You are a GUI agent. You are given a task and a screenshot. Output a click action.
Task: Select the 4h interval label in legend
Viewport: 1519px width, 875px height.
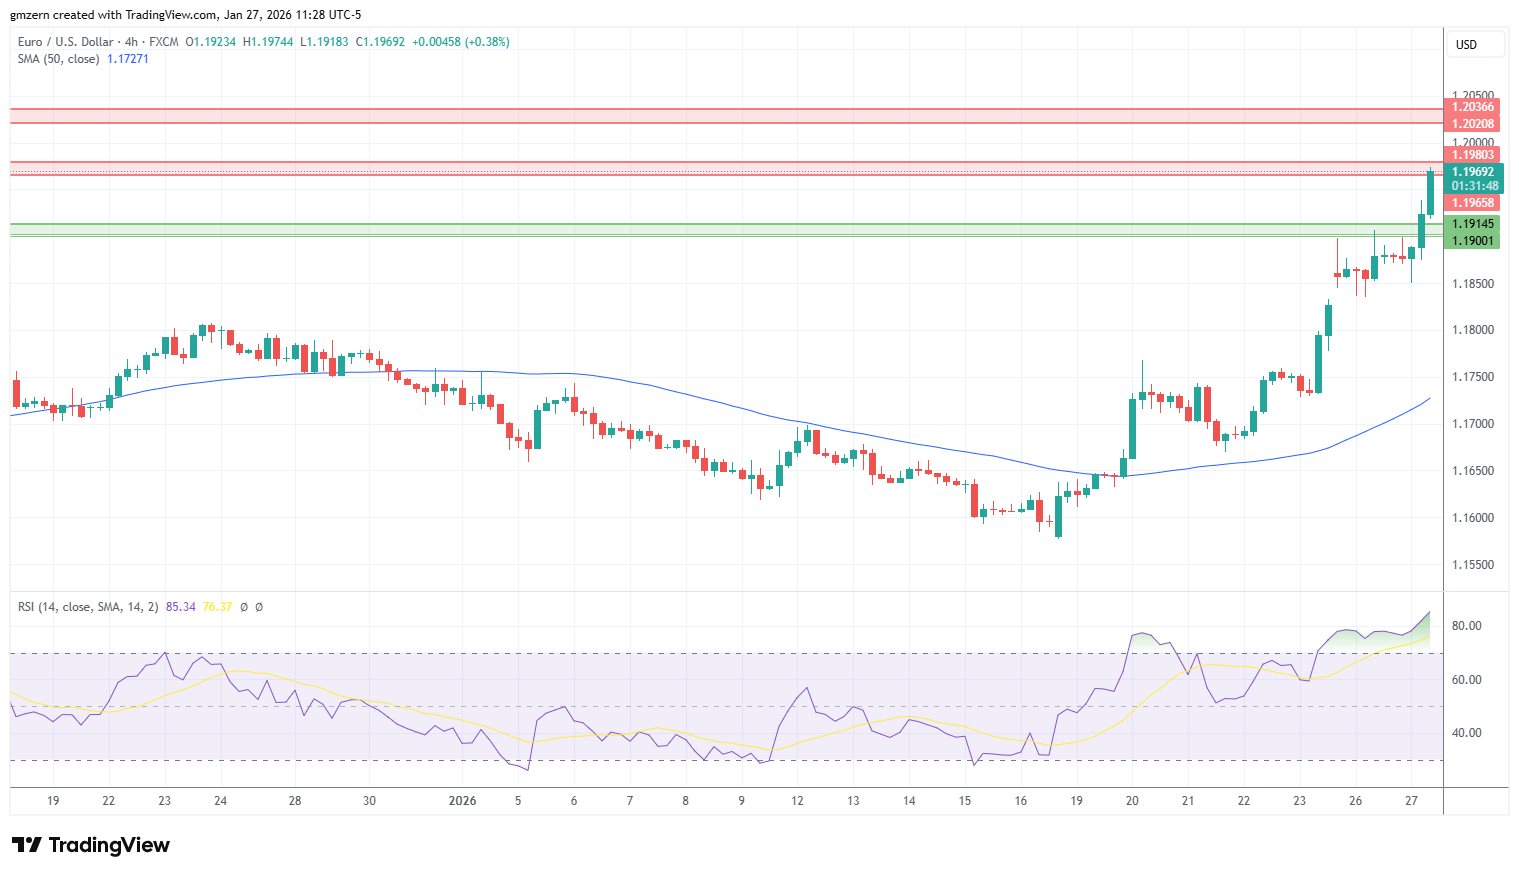(131, 42)
